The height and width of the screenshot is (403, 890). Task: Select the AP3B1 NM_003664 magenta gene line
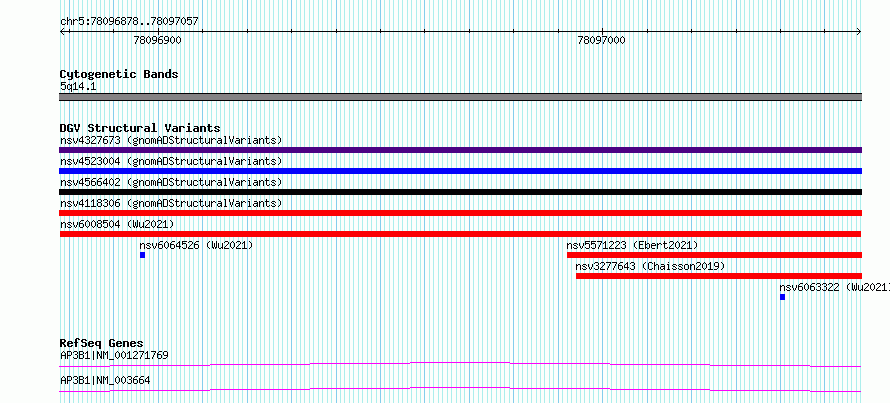[460, 389]
